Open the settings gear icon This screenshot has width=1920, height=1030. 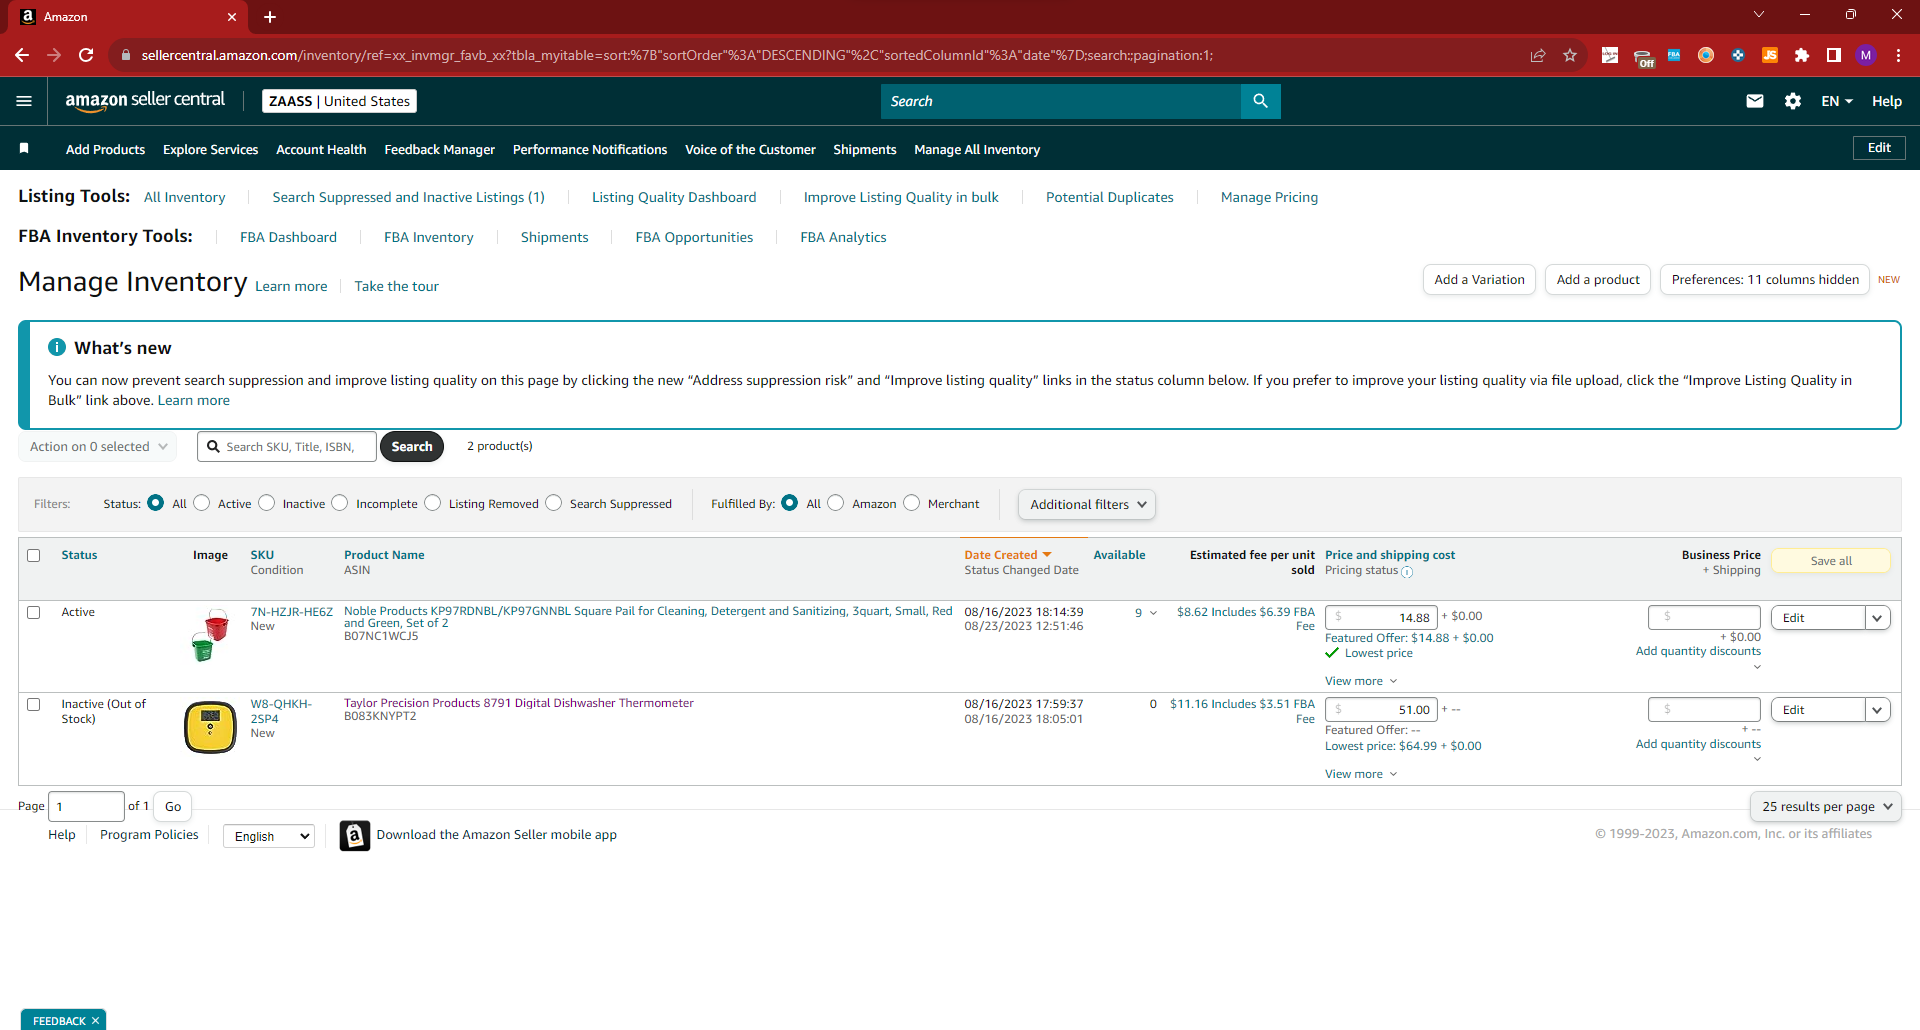[x=1793, y=101]
